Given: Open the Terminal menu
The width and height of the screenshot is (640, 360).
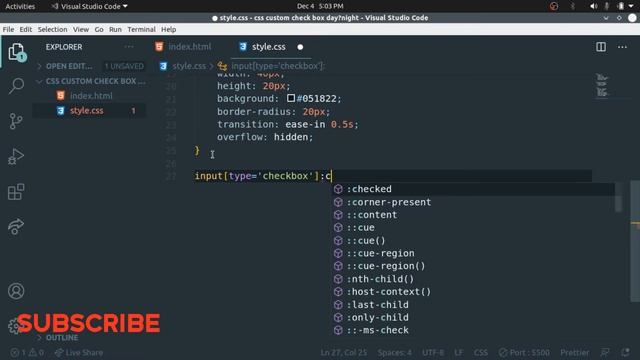Looking at the screenshot, I should (141, 29).
